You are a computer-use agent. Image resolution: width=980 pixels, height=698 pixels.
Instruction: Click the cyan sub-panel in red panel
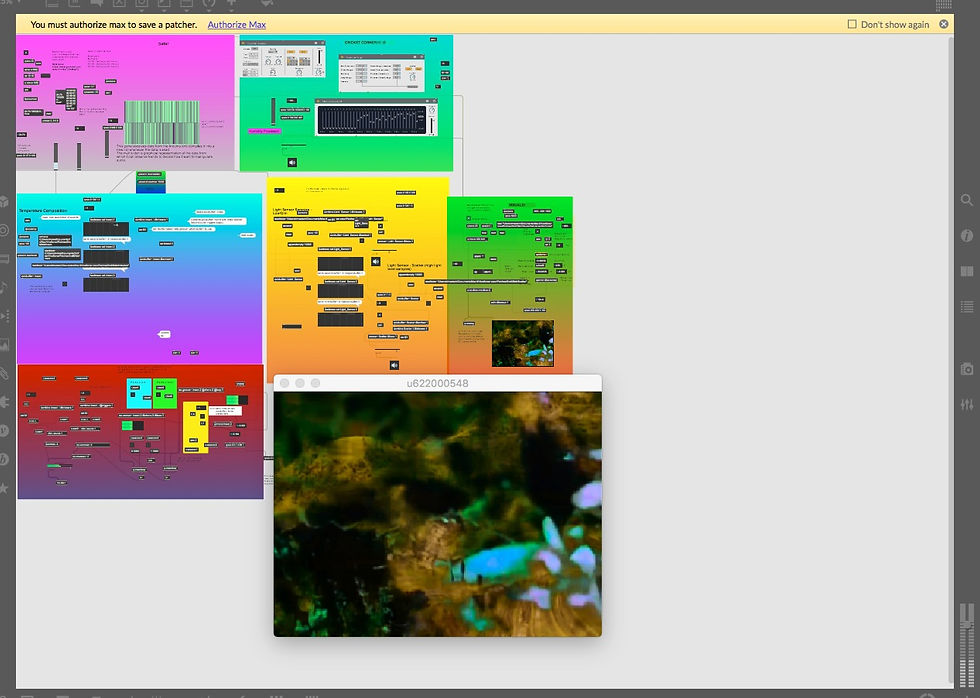[x=139, y=393]
